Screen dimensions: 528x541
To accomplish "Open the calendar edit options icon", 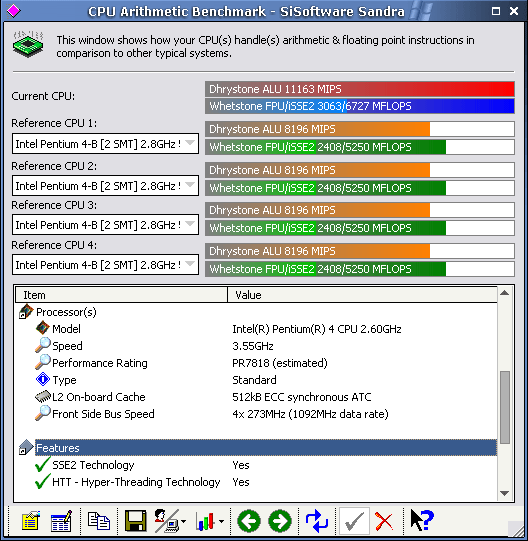I will (61, 521).
